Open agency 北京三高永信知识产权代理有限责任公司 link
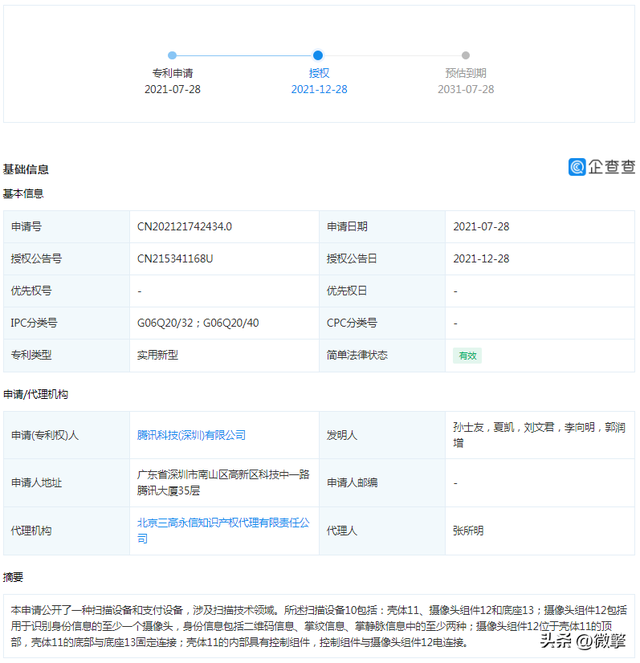This screenshot has width=640, height=663. pyautogui.click(x=223, y=530)
